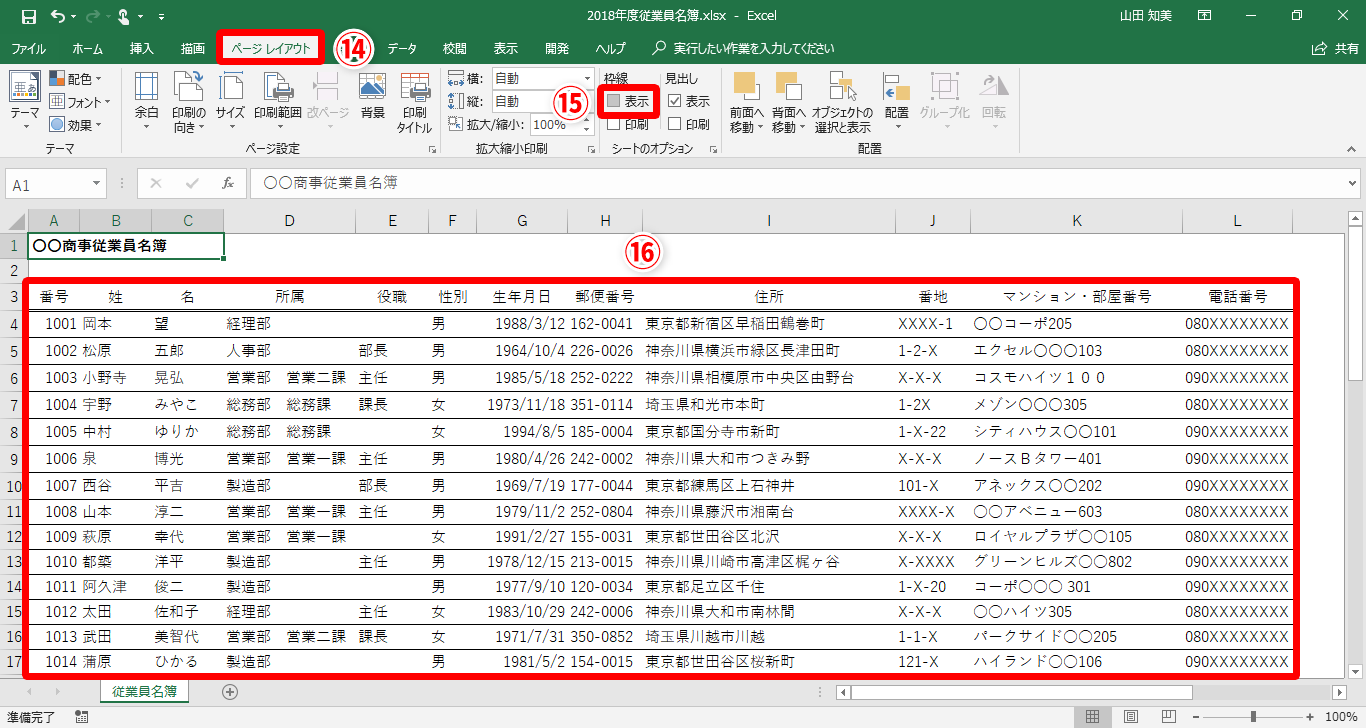
Task: Switch to Normal view in status bar
Action: tap(1093, 716)
